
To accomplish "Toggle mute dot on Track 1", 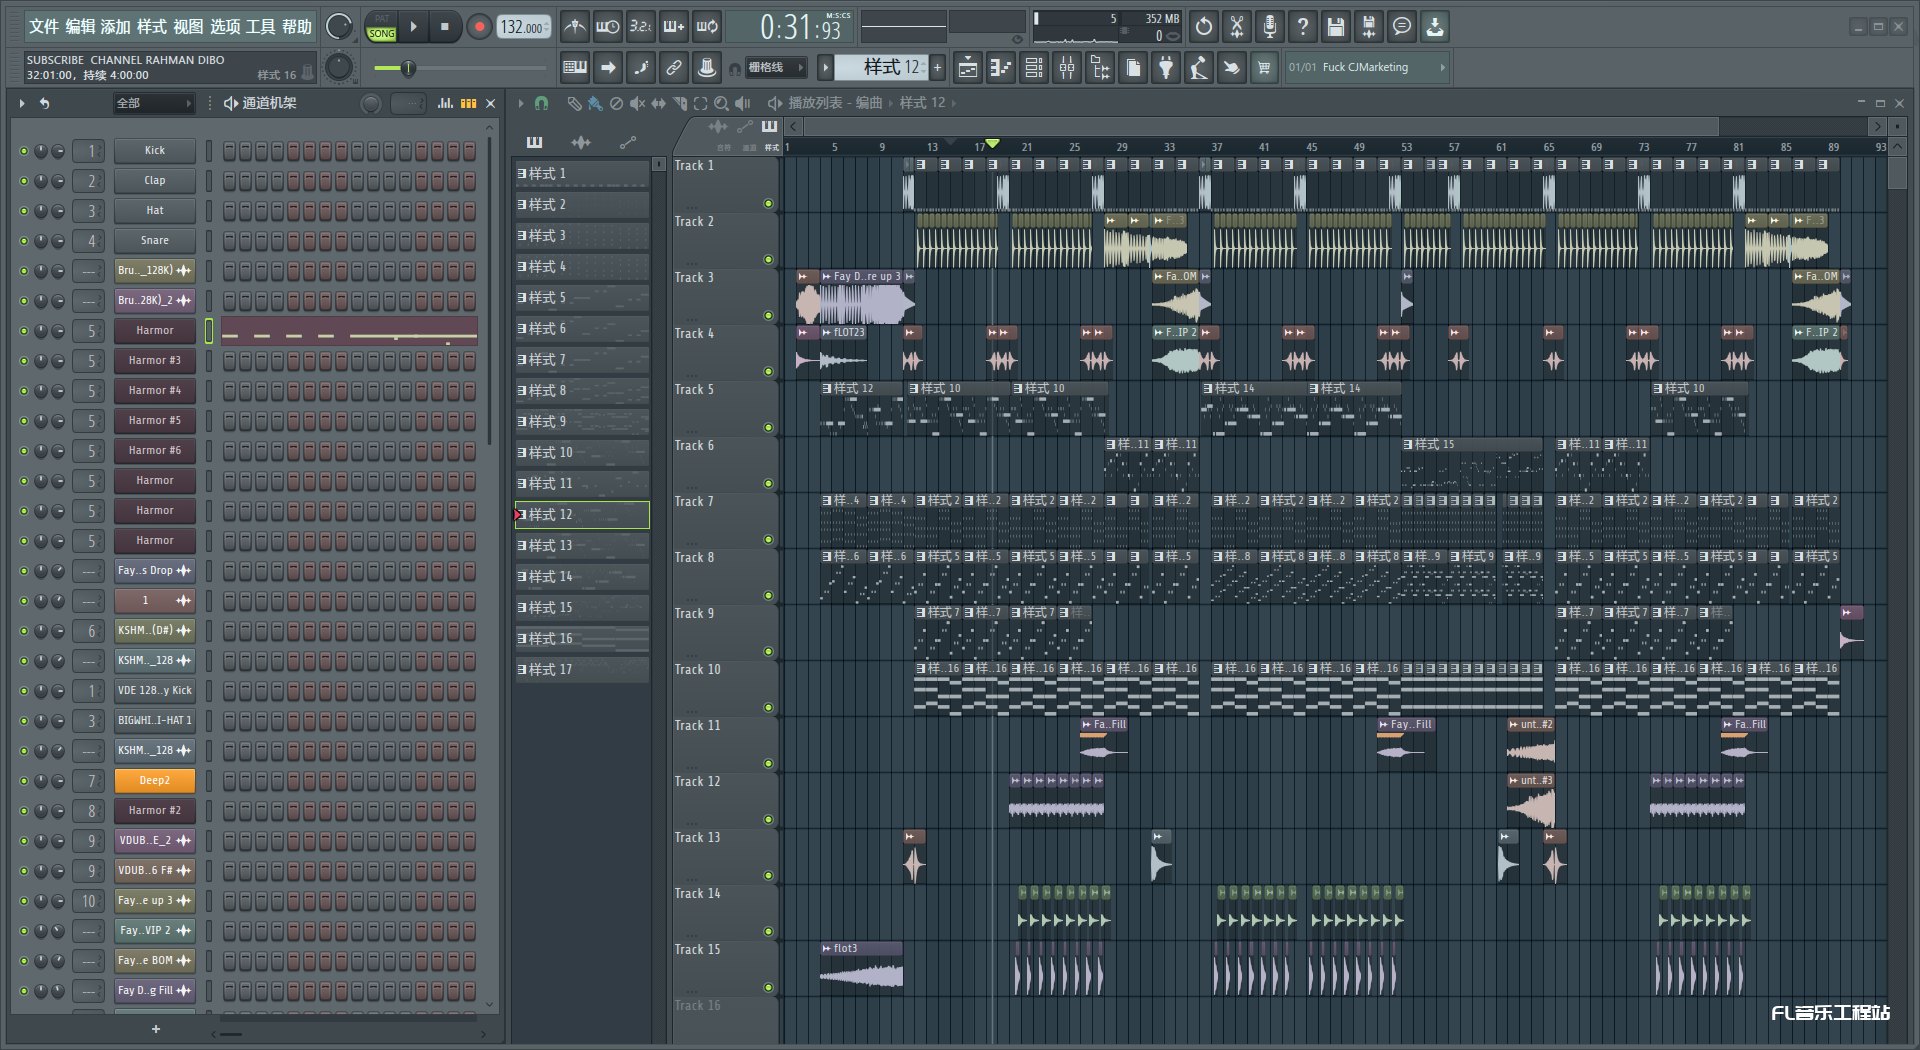I will click(x=768, y=203).
